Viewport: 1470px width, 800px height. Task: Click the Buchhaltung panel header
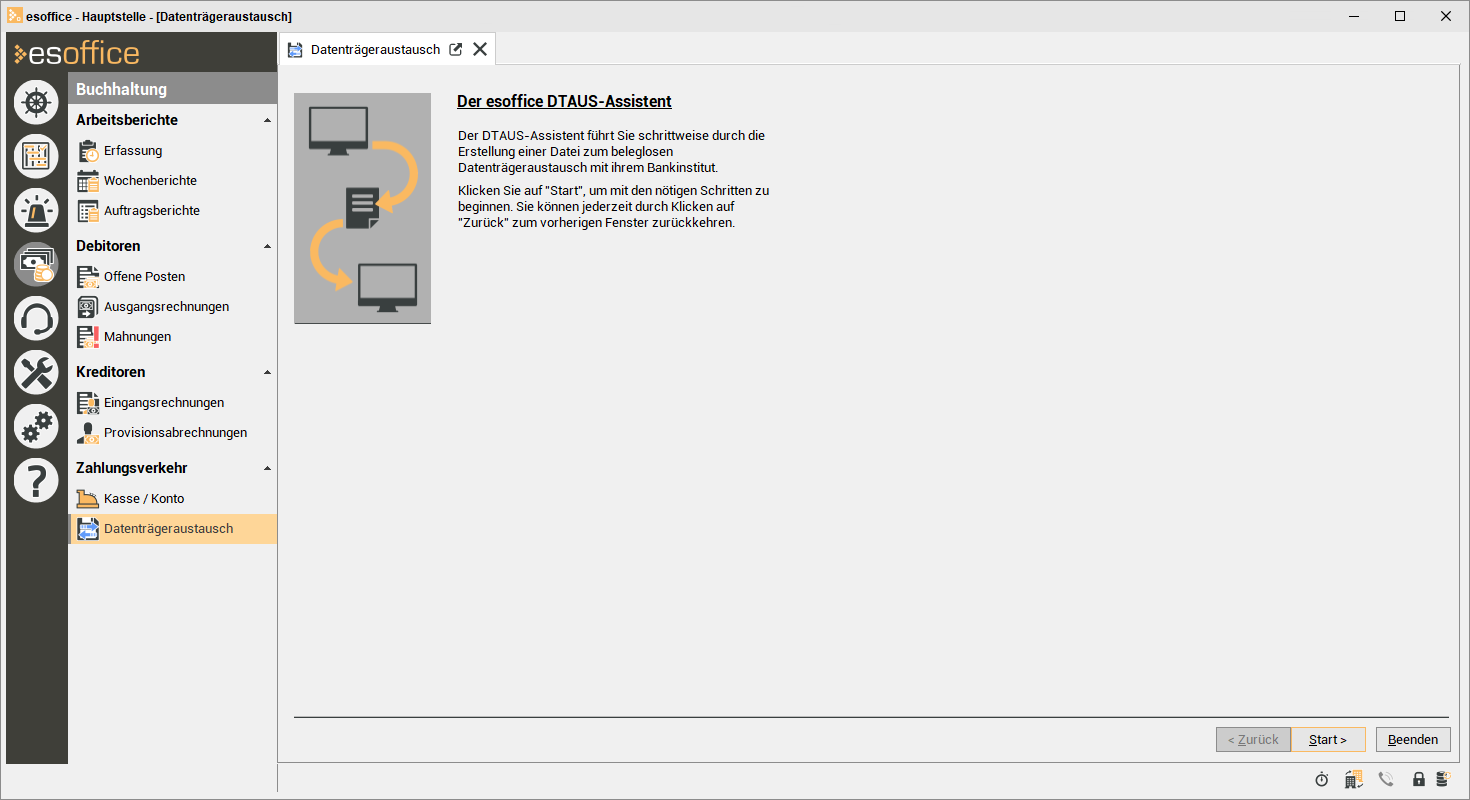click(172, 89)
